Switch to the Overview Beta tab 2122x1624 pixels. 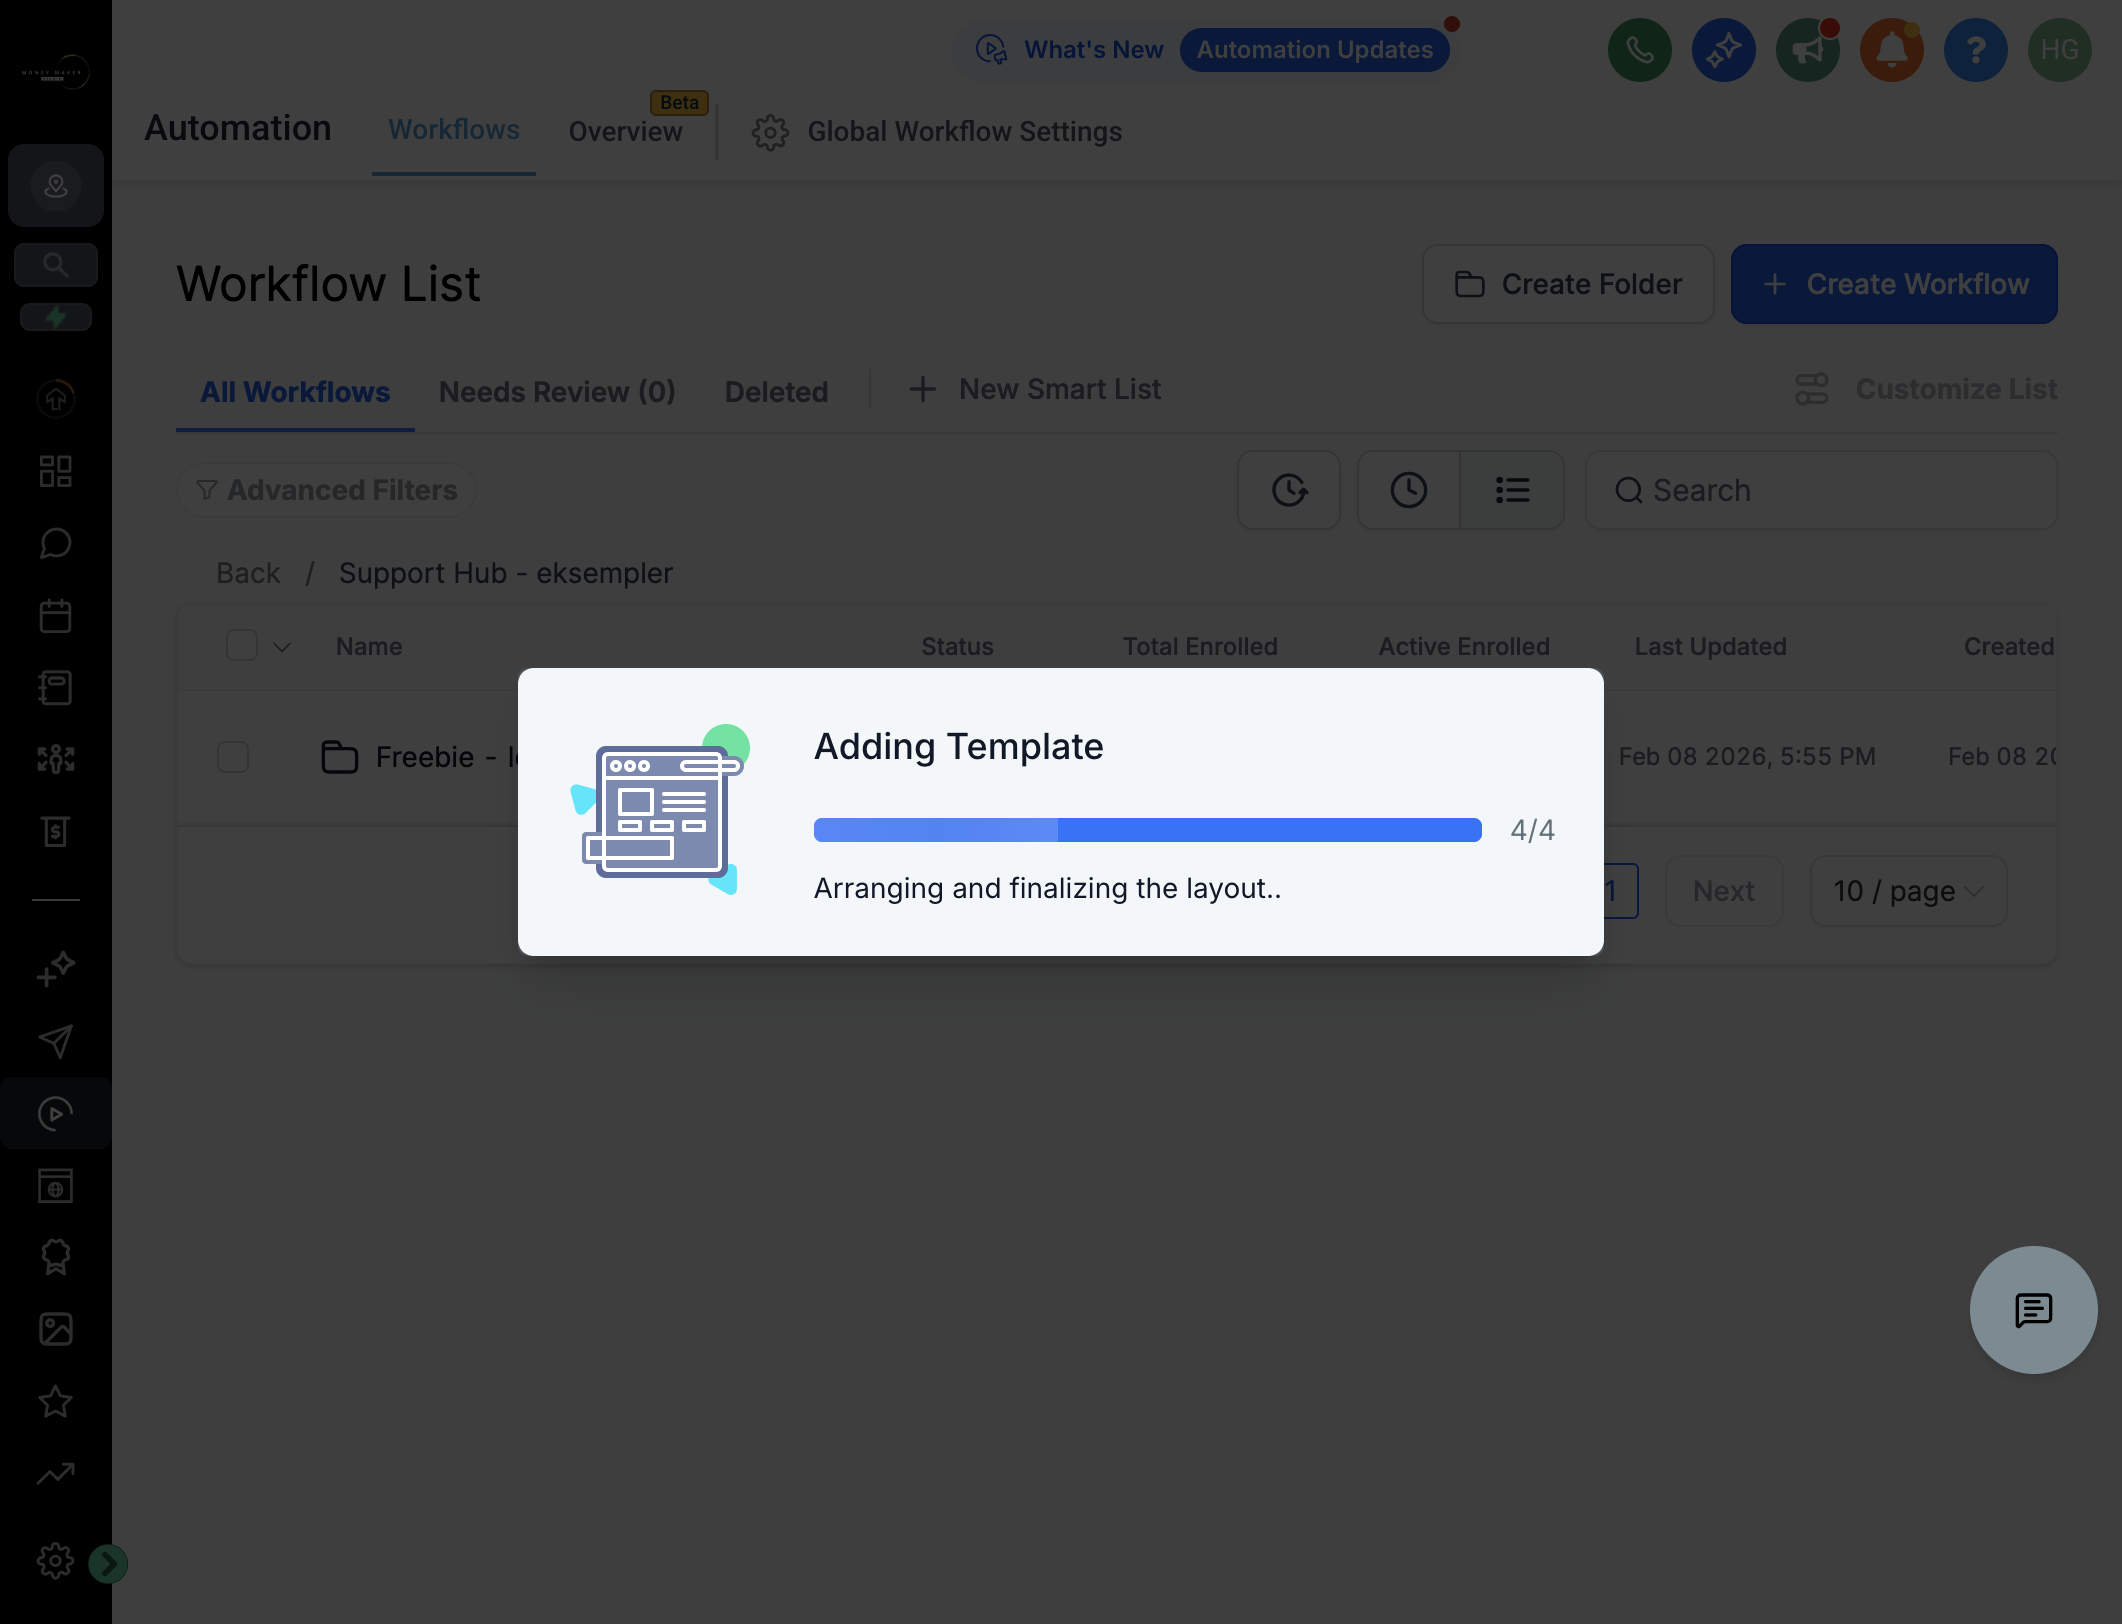point(626,131)
